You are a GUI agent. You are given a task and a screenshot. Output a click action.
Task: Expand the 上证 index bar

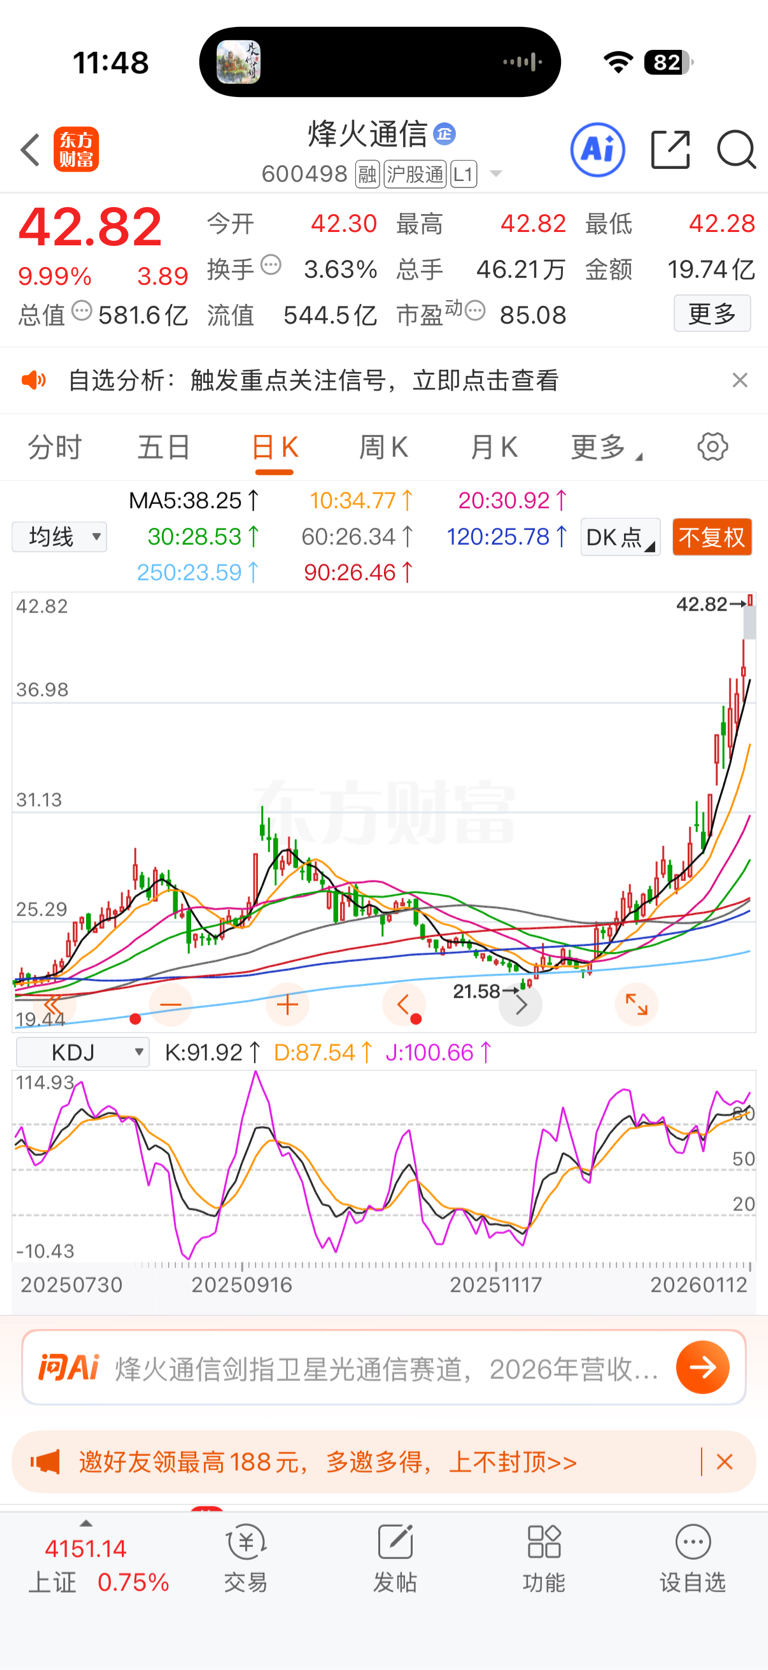coord(86,1524)
